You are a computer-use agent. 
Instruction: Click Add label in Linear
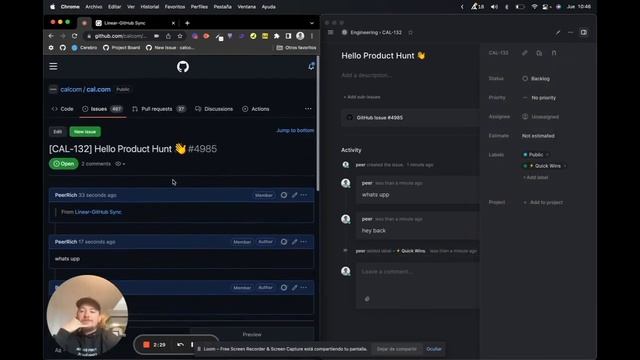[536, 178]
